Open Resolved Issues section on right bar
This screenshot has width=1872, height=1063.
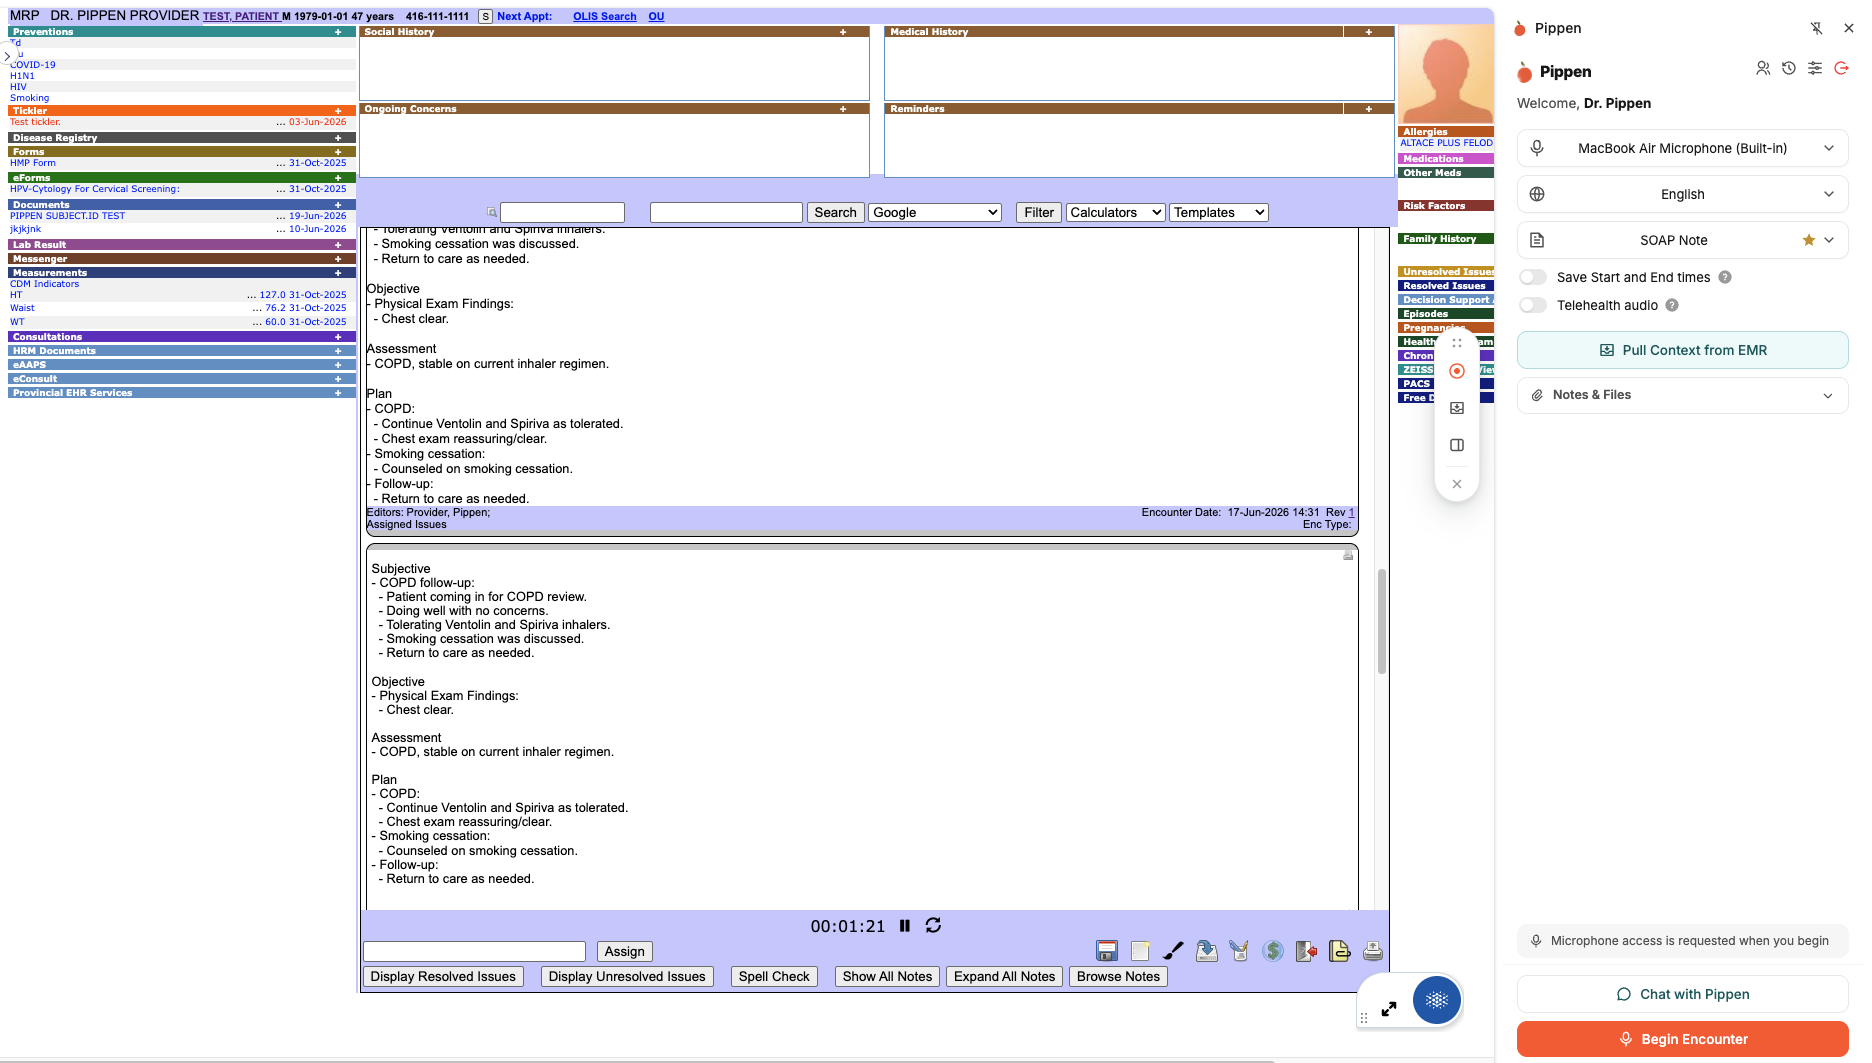coord(1444,286)
